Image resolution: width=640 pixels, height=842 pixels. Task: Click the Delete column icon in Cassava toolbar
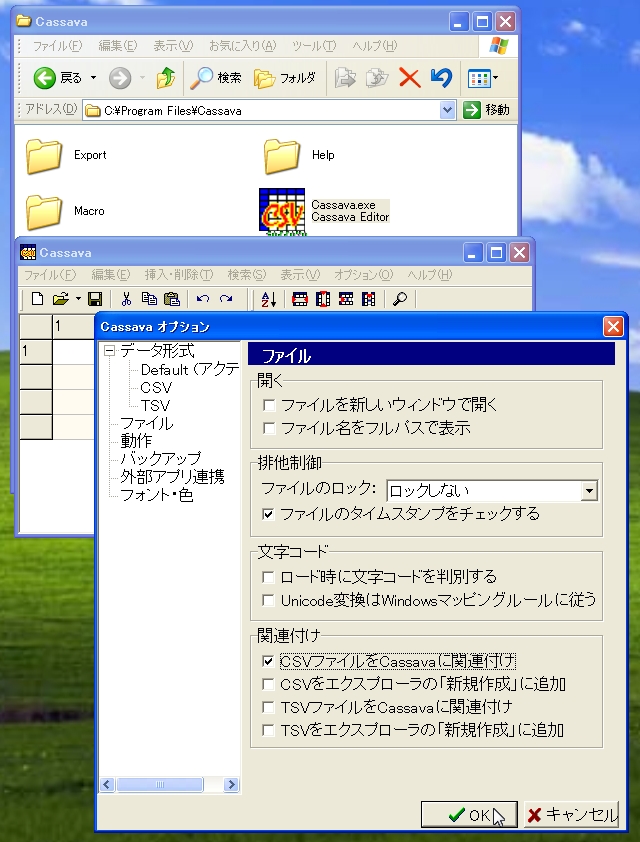click(x=368, y=299)
